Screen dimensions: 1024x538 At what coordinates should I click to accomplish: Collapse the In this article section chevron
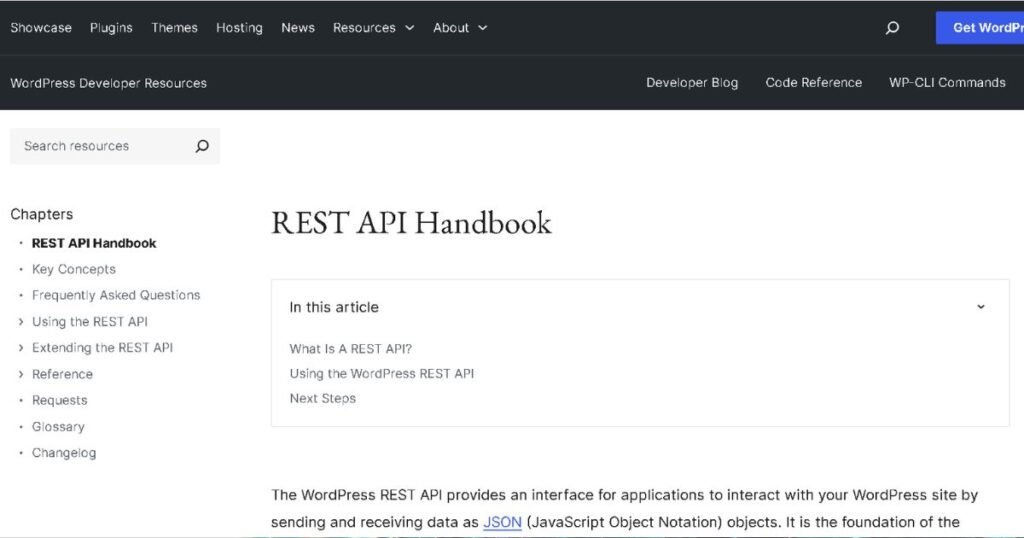click(980, 307)
